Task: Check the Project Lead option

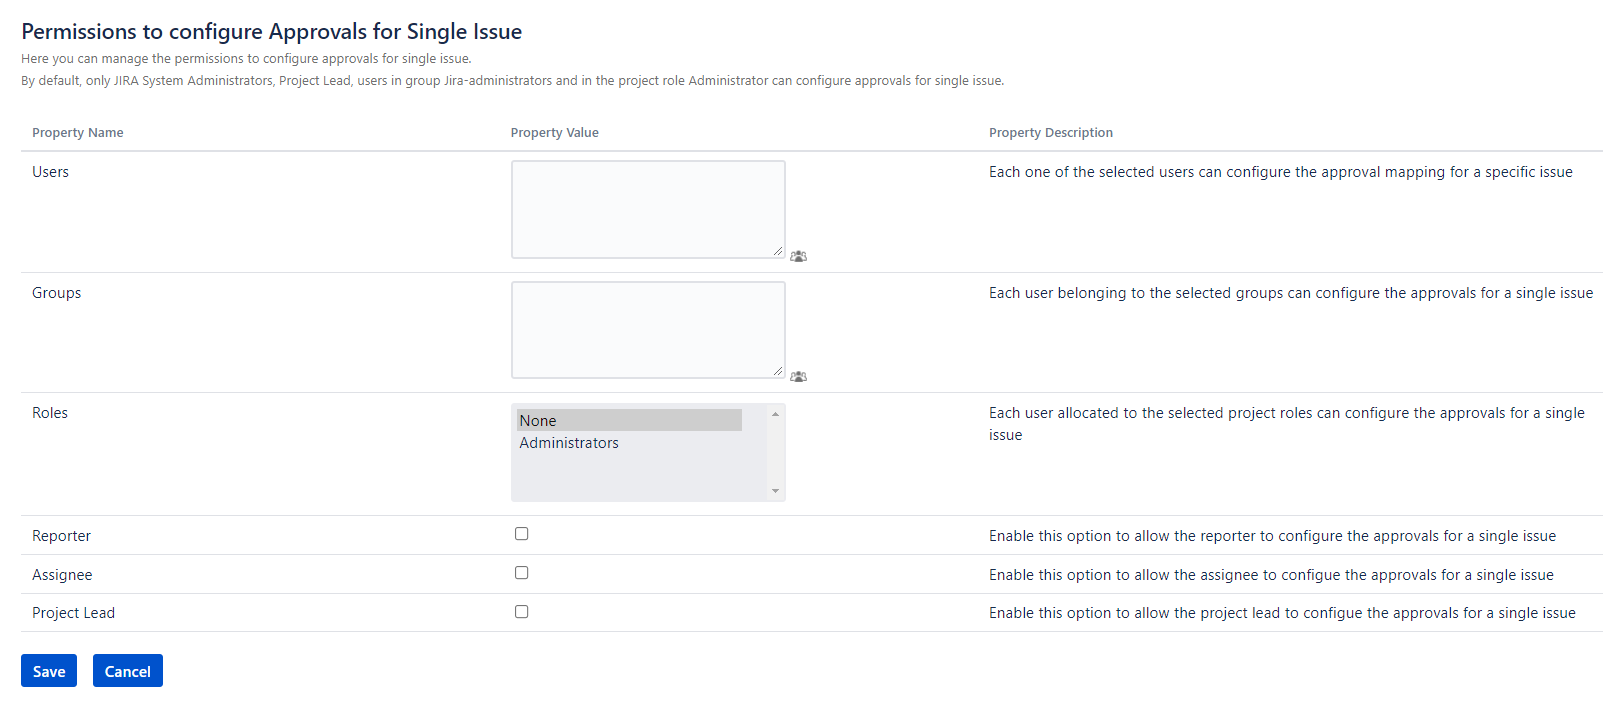Action: click(x=521, y=612)
